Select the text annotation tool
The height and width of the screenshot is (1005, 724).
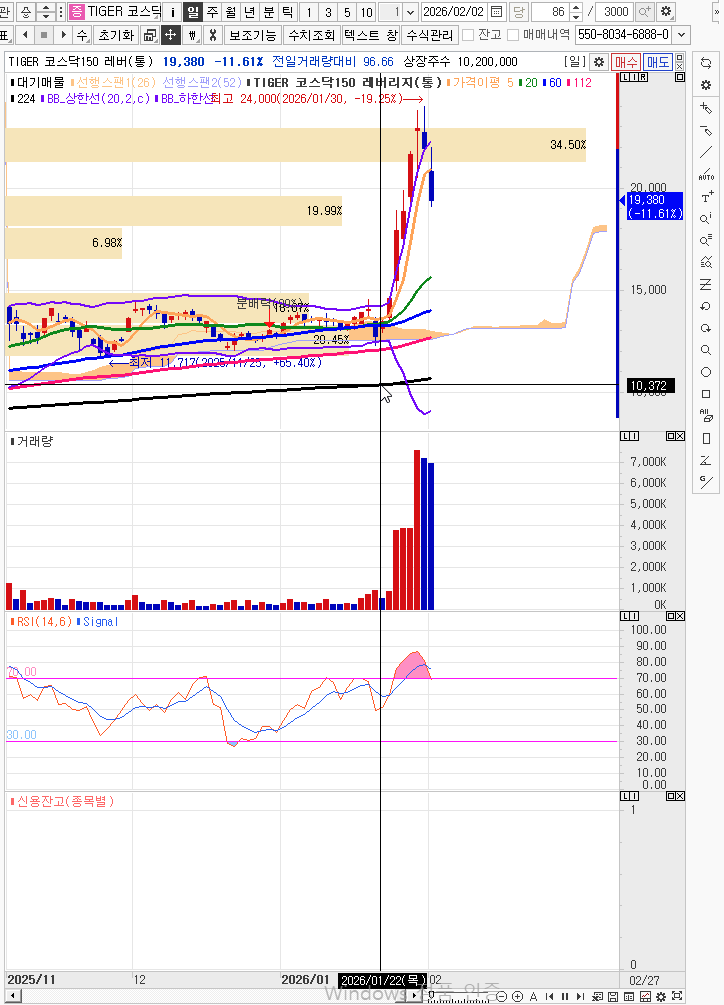coord(707,196)
